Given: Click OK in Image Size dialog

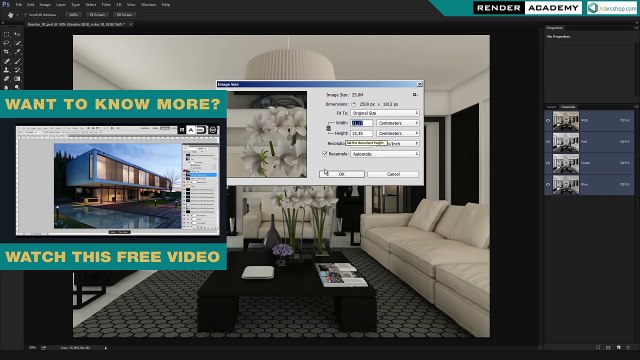Looking at the screenshot, I should [342, 174].
